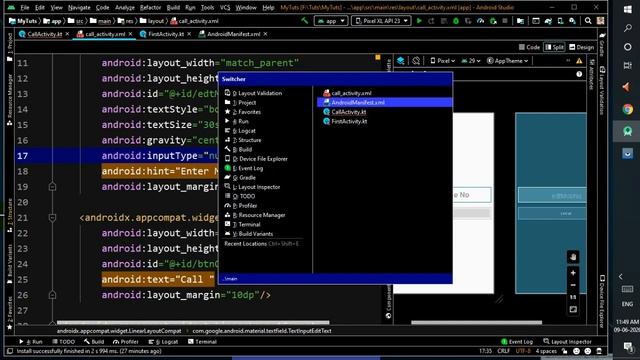Click the 4 spaces indent setting
Image resolution: width=640 pixels, height=360 pixels.
(546, 351)
